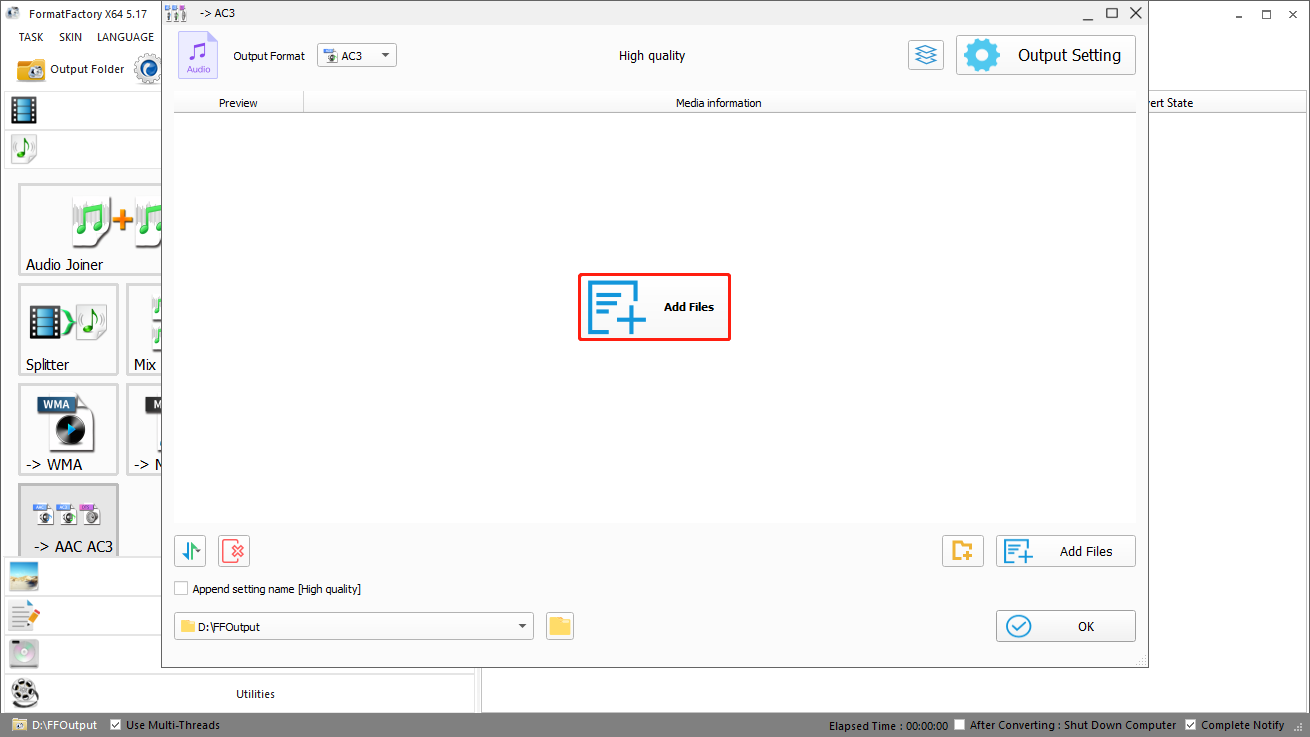Click the bottom-bar Add Files button
Viewport: 1310px width, 737px height.
[x=1065, y=551]
